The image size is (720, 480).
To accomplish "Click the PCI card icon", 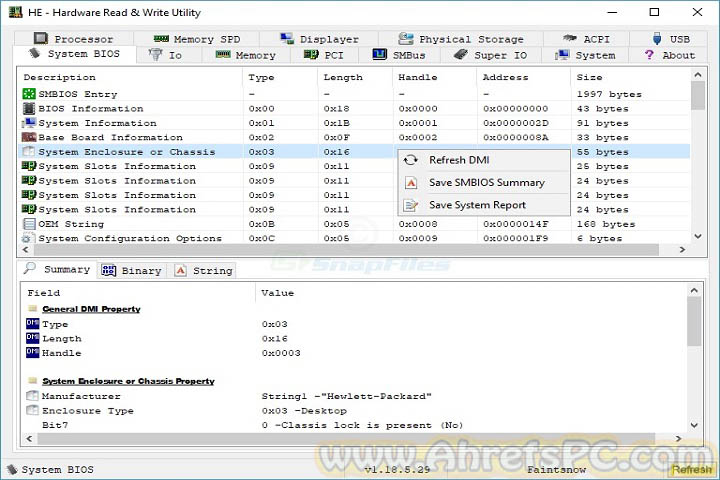I will (x=311, y=55).
